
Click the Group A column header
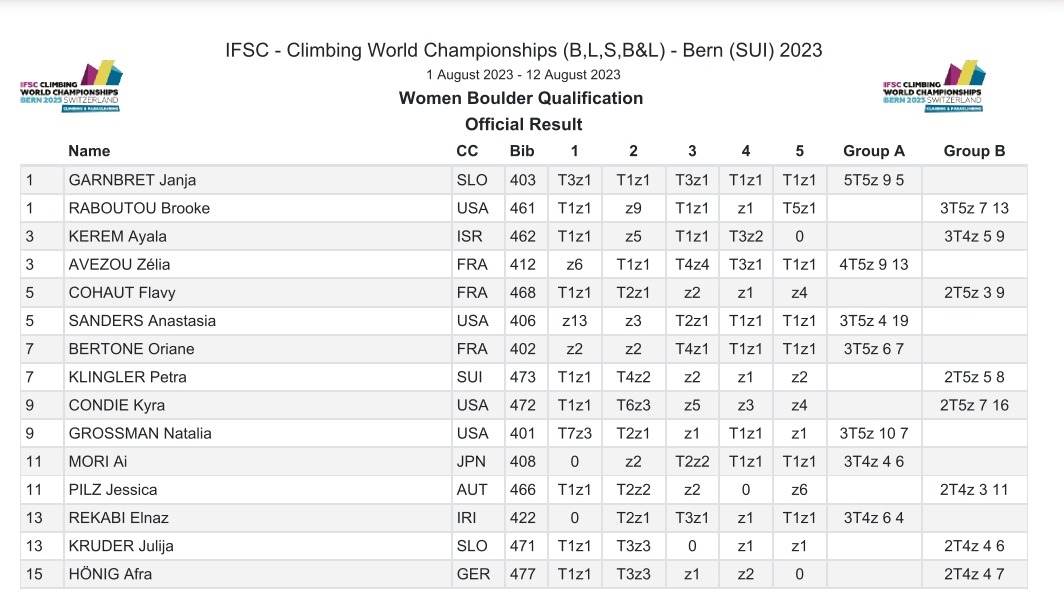pos(873,151)
